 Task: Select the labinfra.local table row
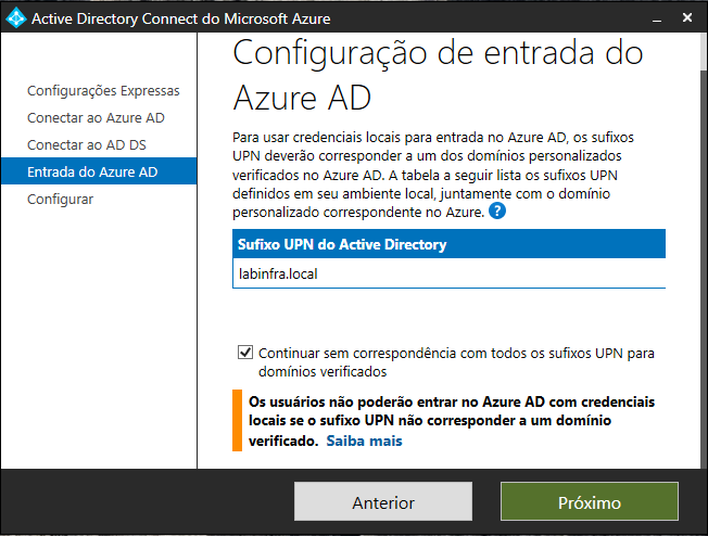click(x=449, y=274)
